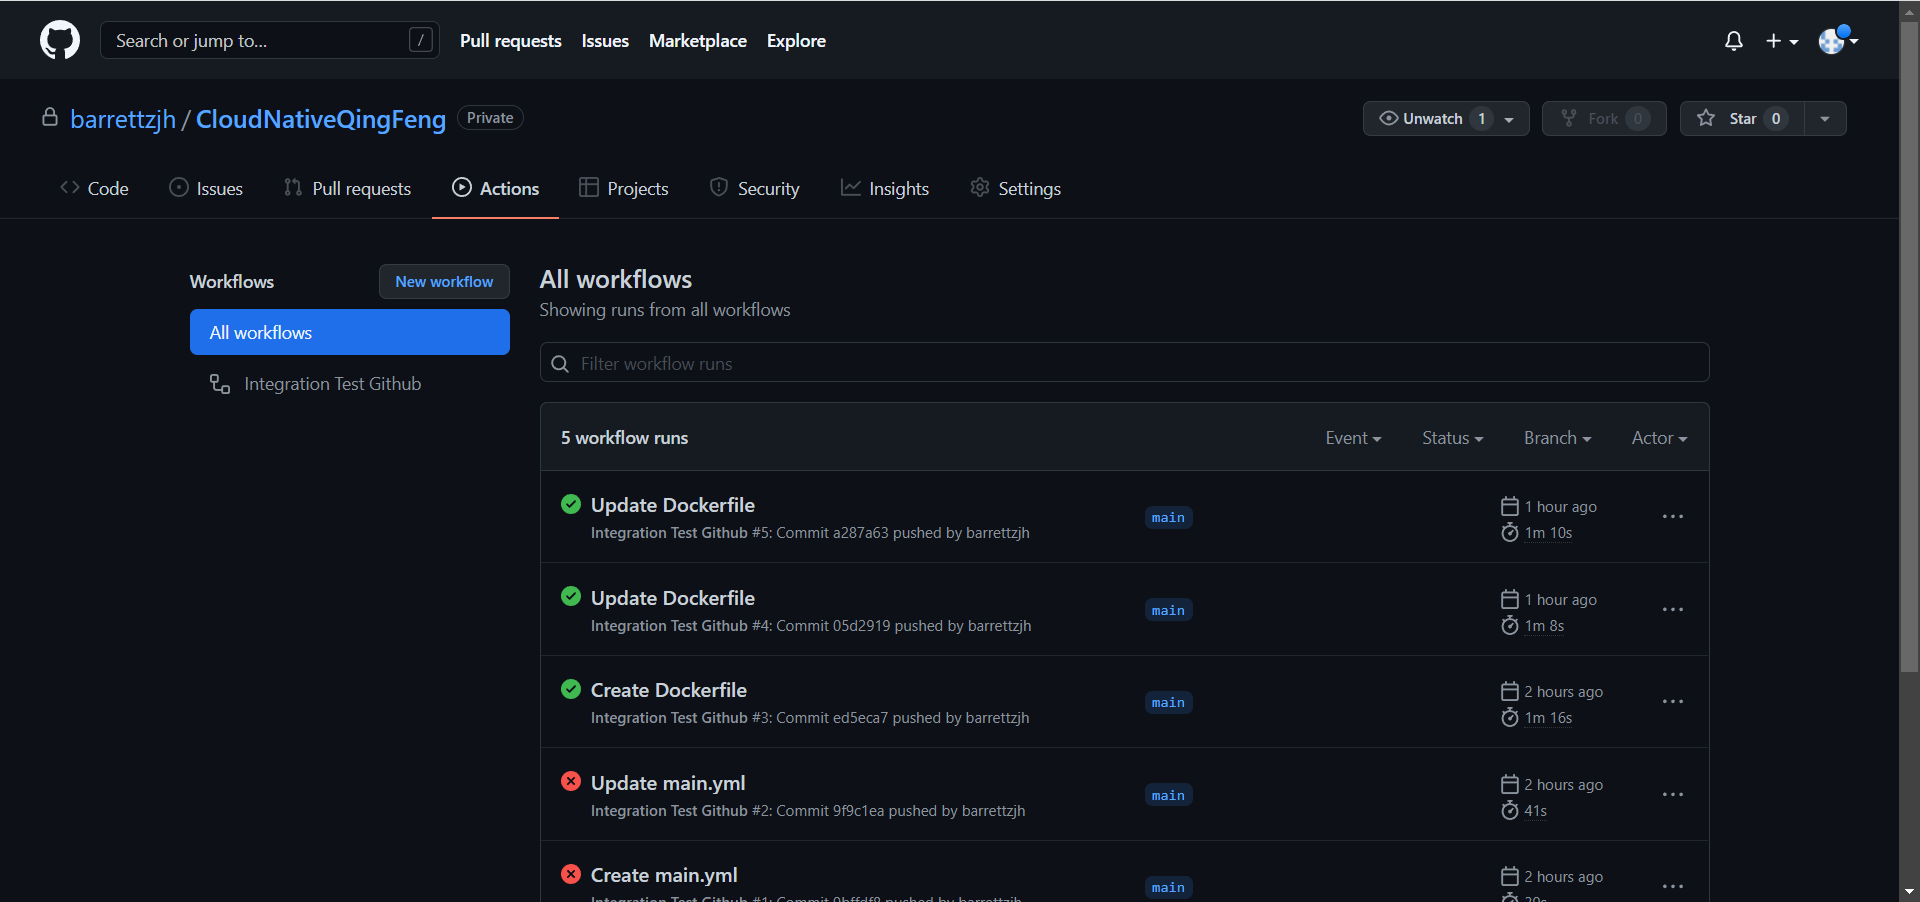
Task: Click the stopwatch icon next to 1m 8s
Action: pyautogui.click(x=1510, y=626)
